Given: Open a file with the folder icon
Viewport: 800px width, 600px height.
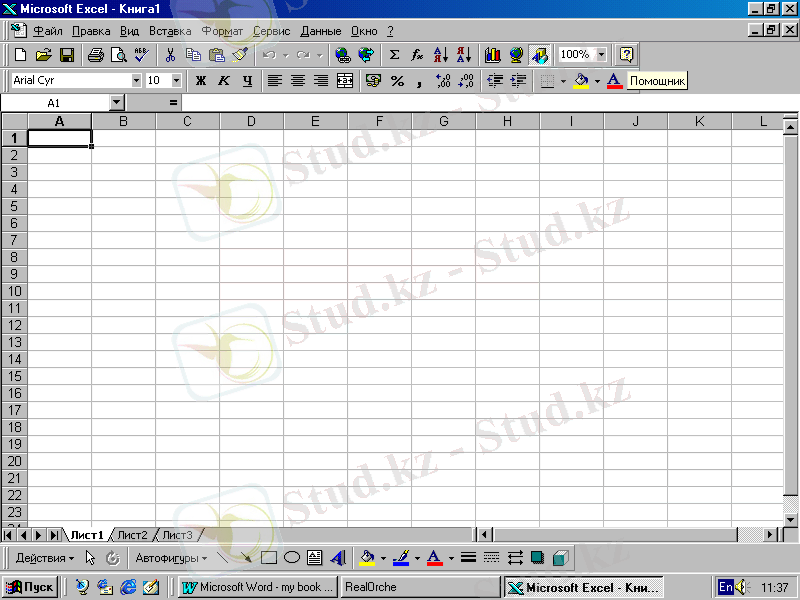Looking at the screenshot, I should [44, 55].
